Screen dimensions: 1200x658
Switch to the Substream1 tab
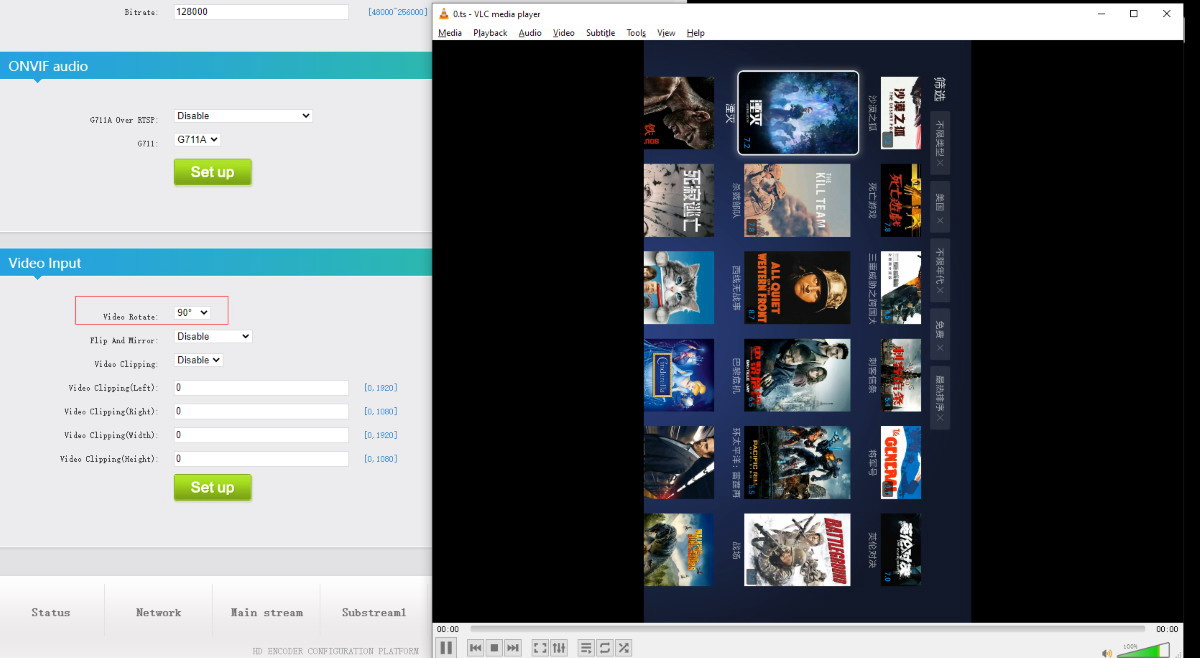click(374, 612)
